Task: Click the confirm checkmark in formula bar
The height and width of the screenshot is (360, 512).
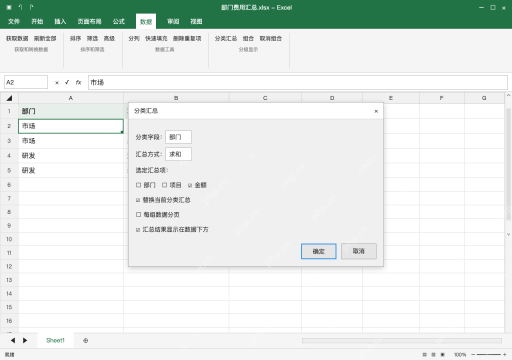Action: pyautogui.click(x=67, y=82)
